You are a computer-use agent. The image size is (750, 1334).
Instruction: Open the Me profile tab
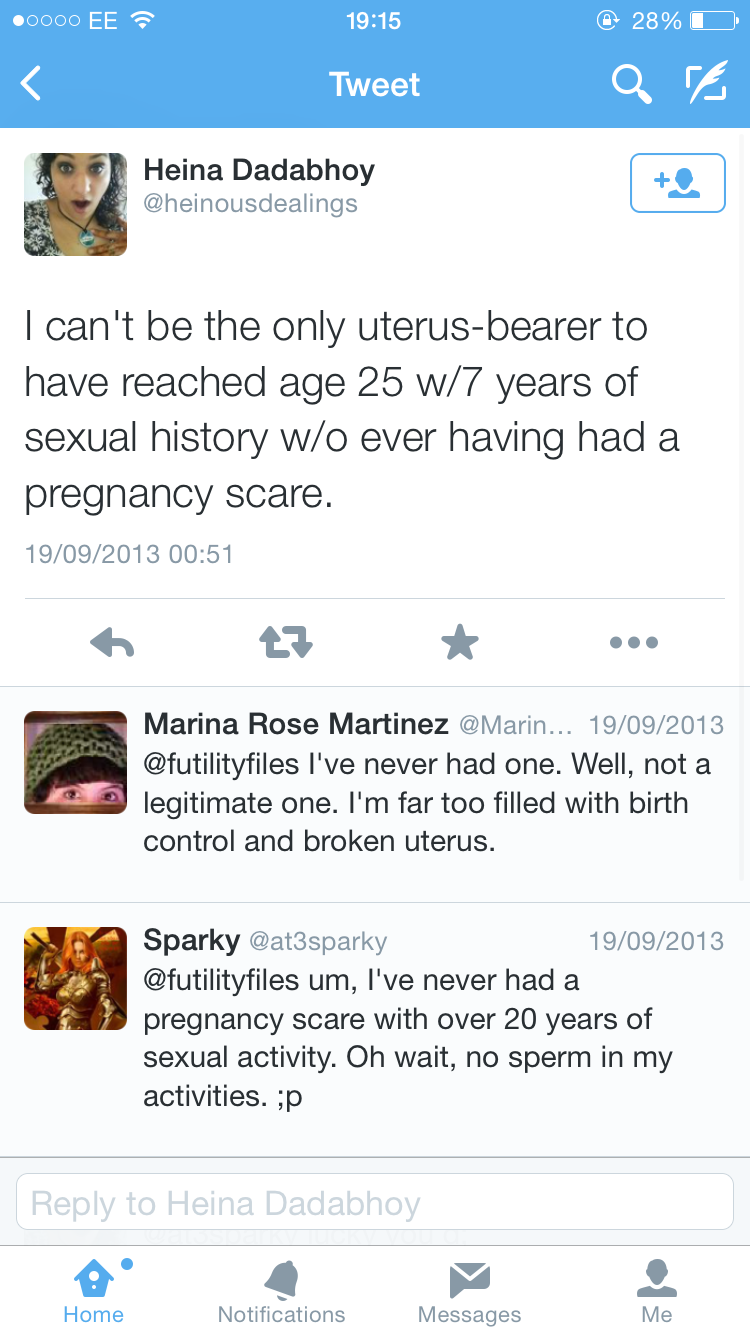(x=657, y=1291)
